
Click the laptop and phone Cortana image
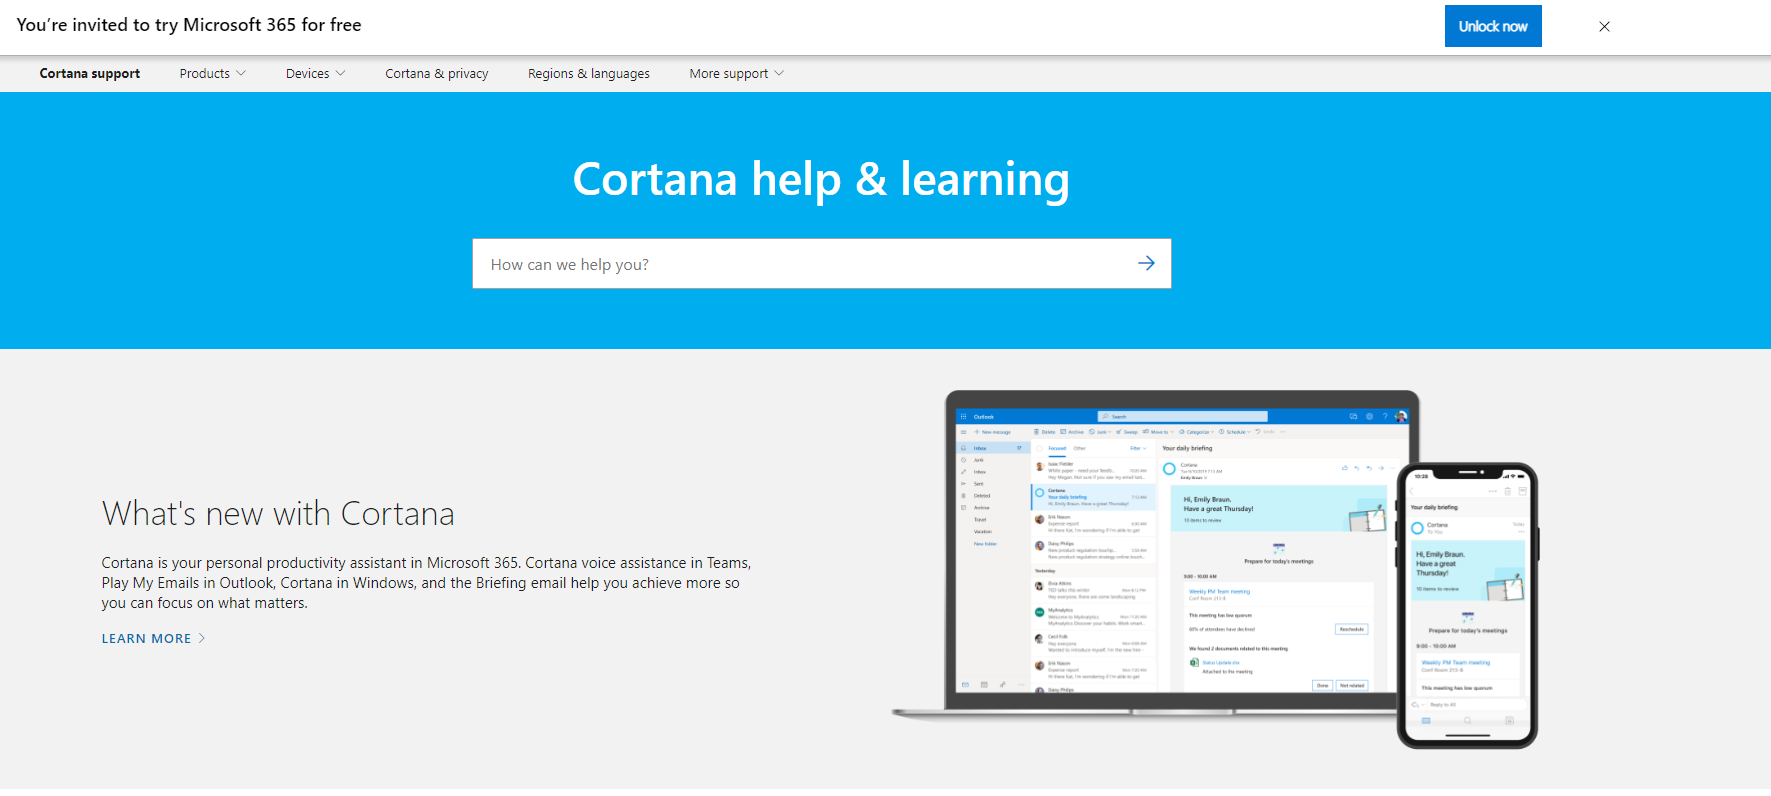(x=1215, y=568)
